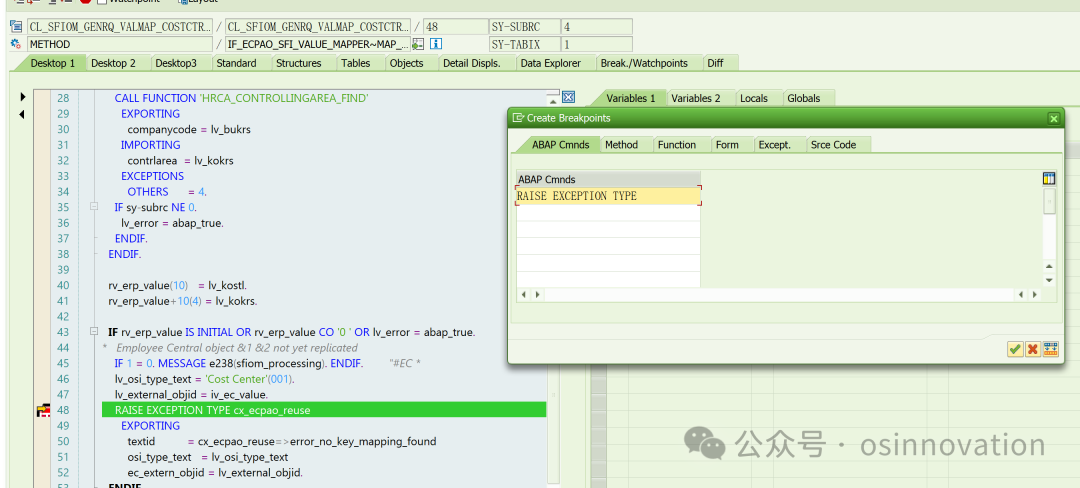Click the SY-TABIX value field showing 1

(596, 44)
